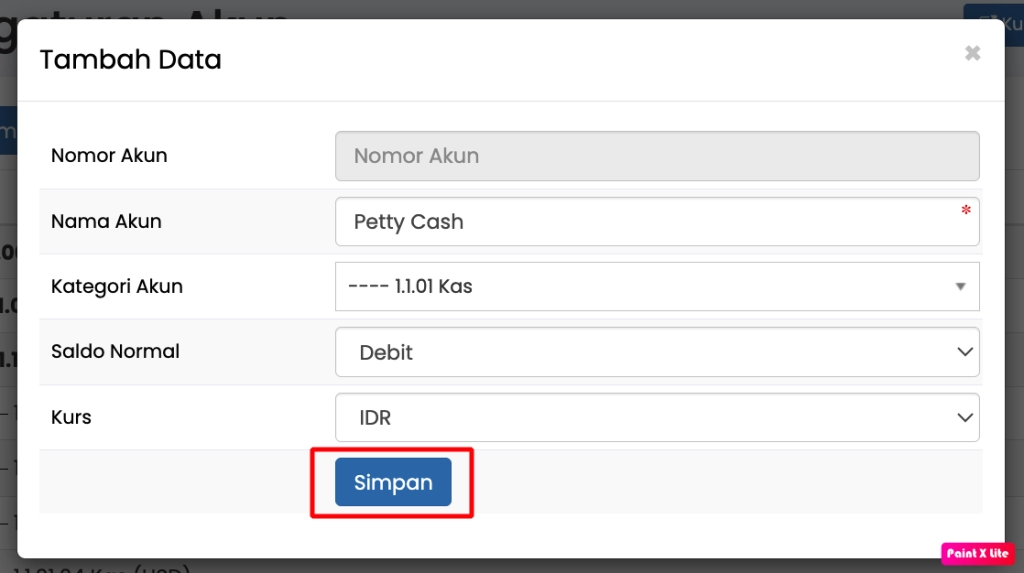Image resolution: width=1024 pixels, height=573 pixels.
Task: Click the chevron on the Kurs select
Action: click(965, 417)
